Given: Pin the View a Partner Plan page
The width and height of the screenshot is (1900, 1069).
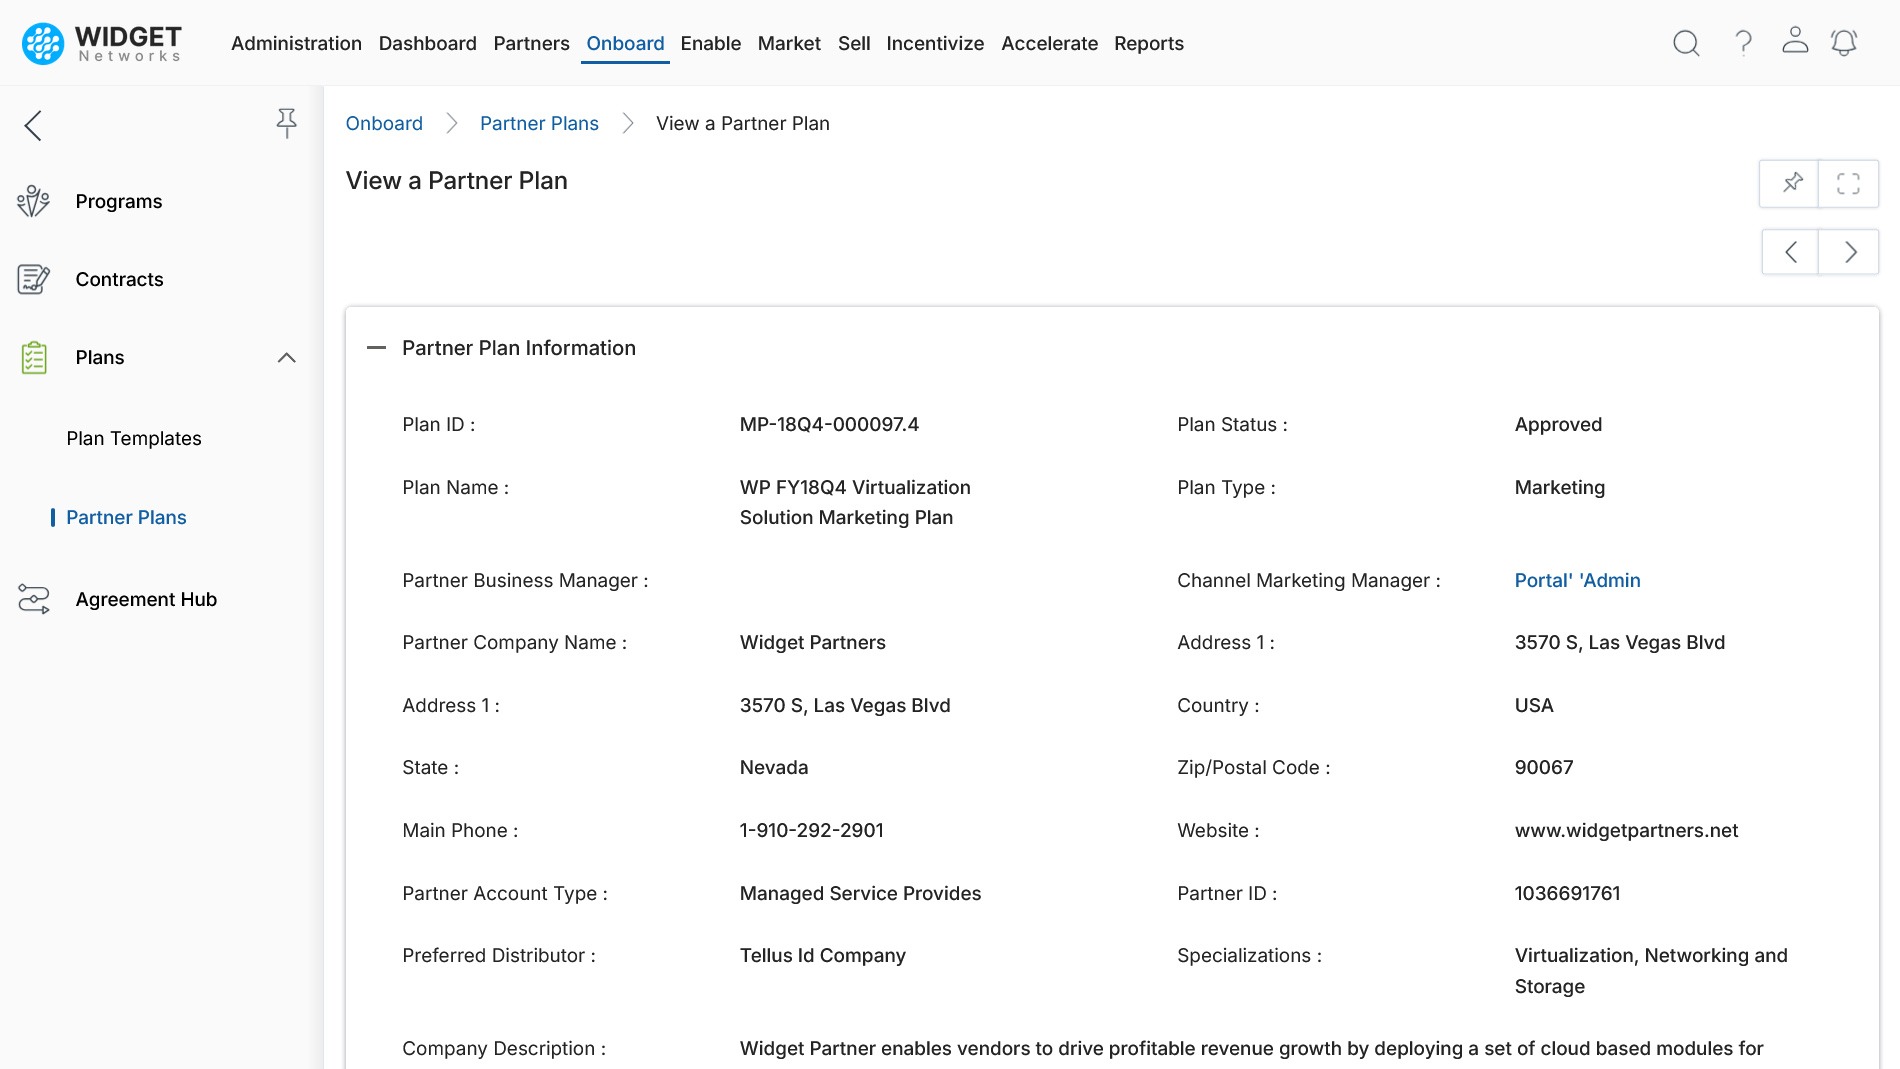Looking at the screenshot, I should point(1791,183).
